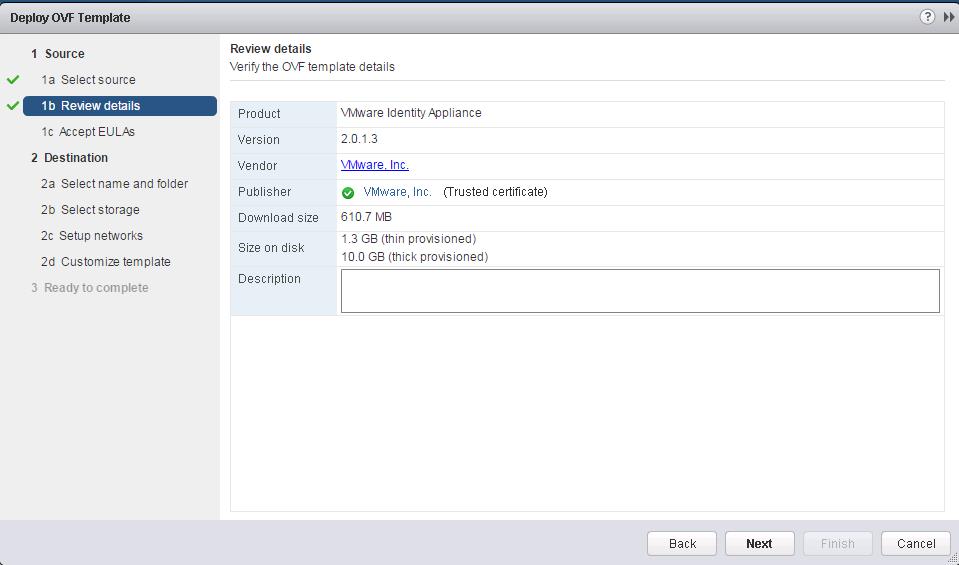Click the Download size row label

click(x=278, y=218)
